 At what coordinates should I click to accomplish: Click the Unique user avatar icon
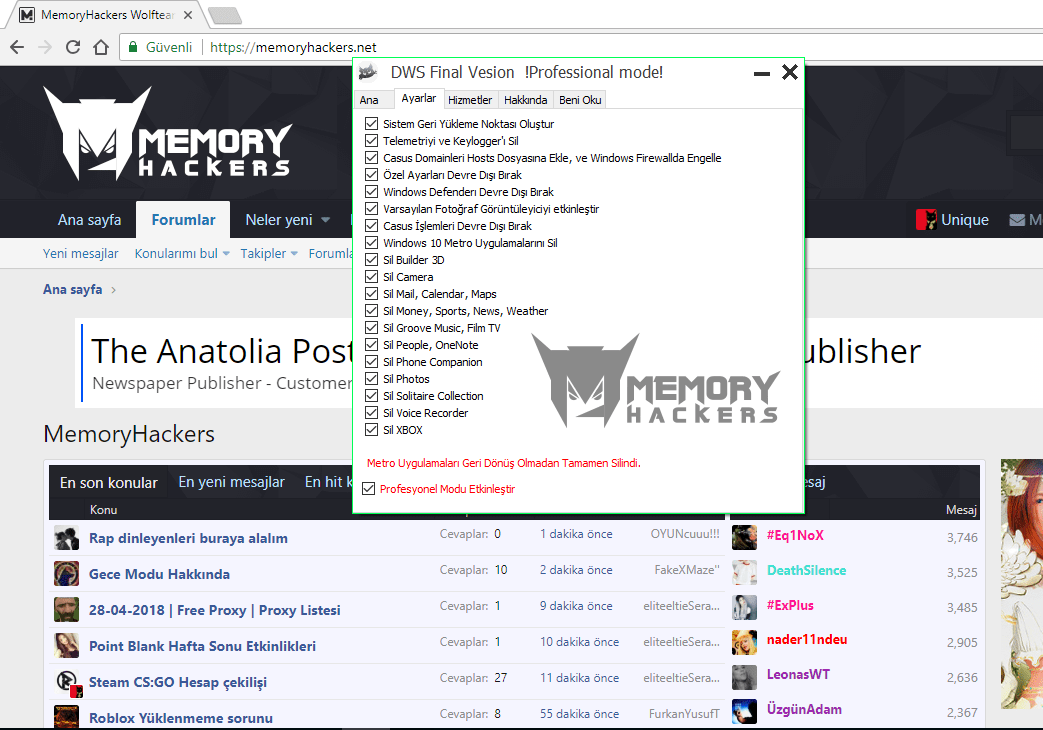[926, 220]
